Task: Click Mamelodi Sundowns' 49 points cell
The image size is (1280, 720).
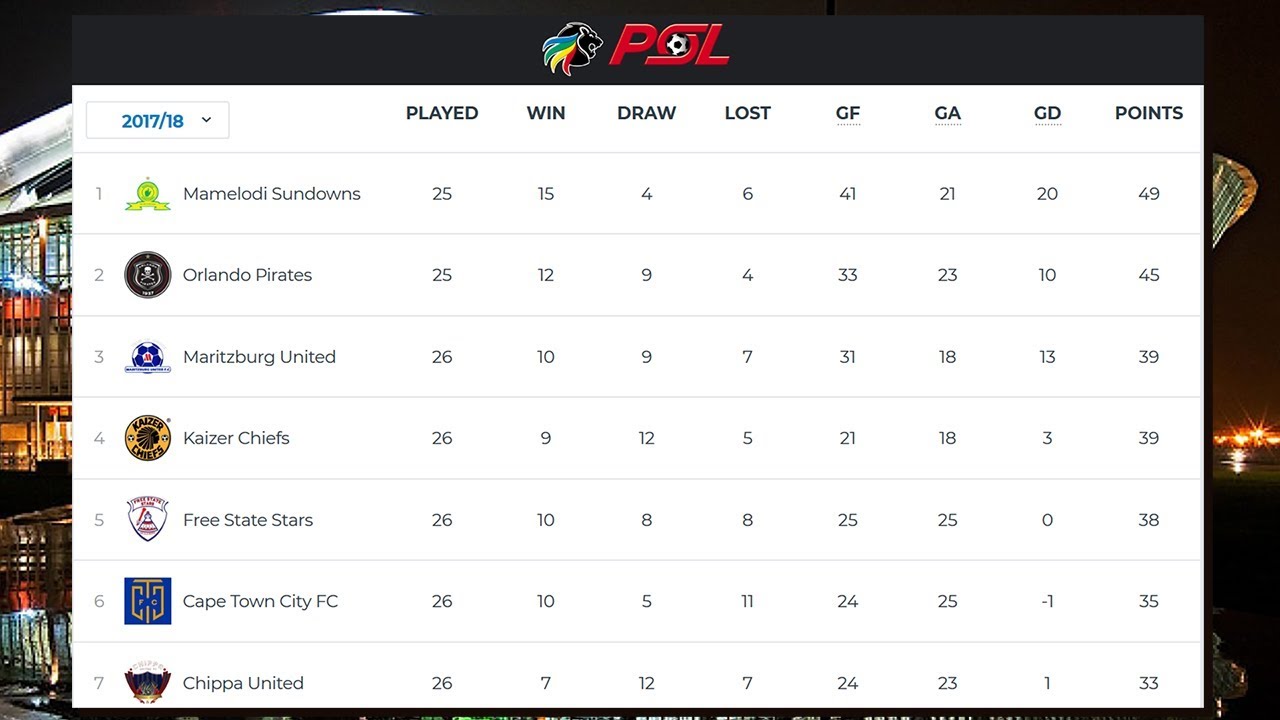Action: (1148, 194)
